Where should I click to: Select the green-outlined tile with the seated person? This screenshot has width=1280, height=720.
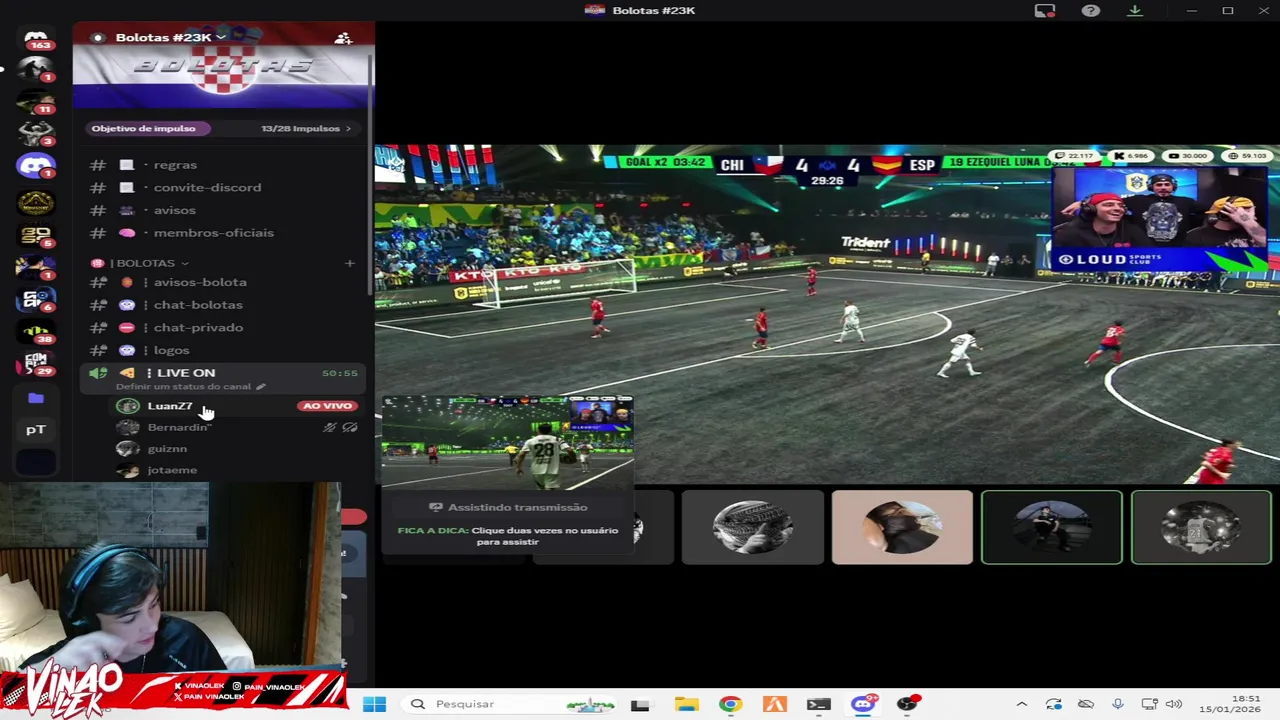click(x=1052, y=527)
